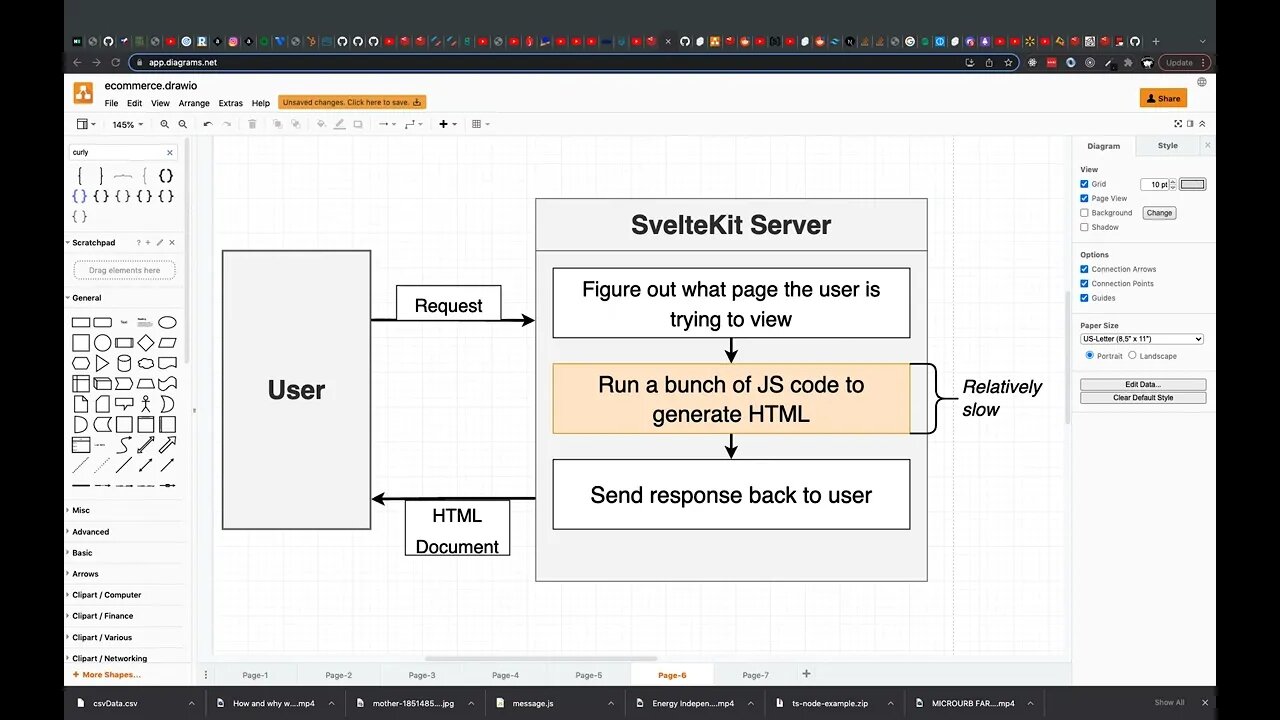Toggle the Guides checkbox
Viewport: 1280px width, 720px height.
1085,298
